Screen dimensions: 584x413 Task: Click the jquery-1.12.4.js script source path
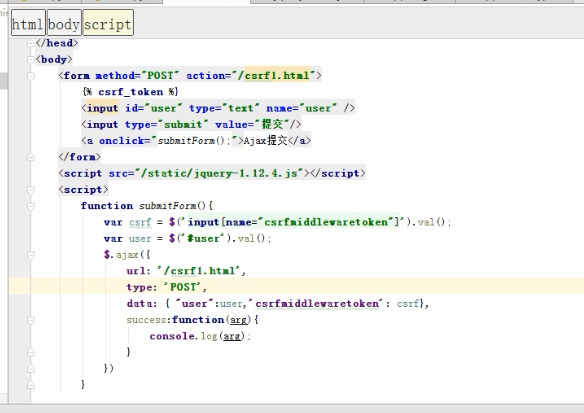point(219,173)
